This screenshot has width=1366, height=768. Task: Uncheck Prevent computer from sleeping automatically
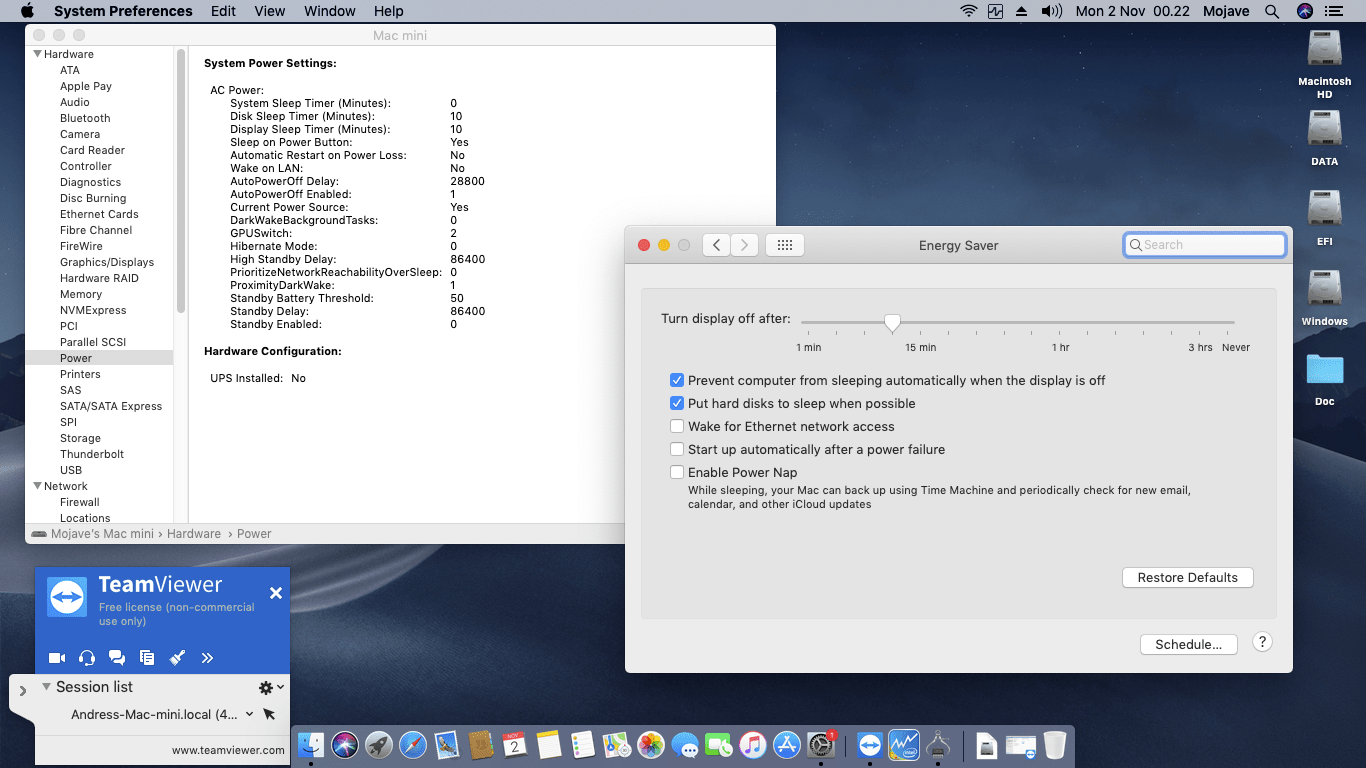pyautogui.click(x=677, y=381)
